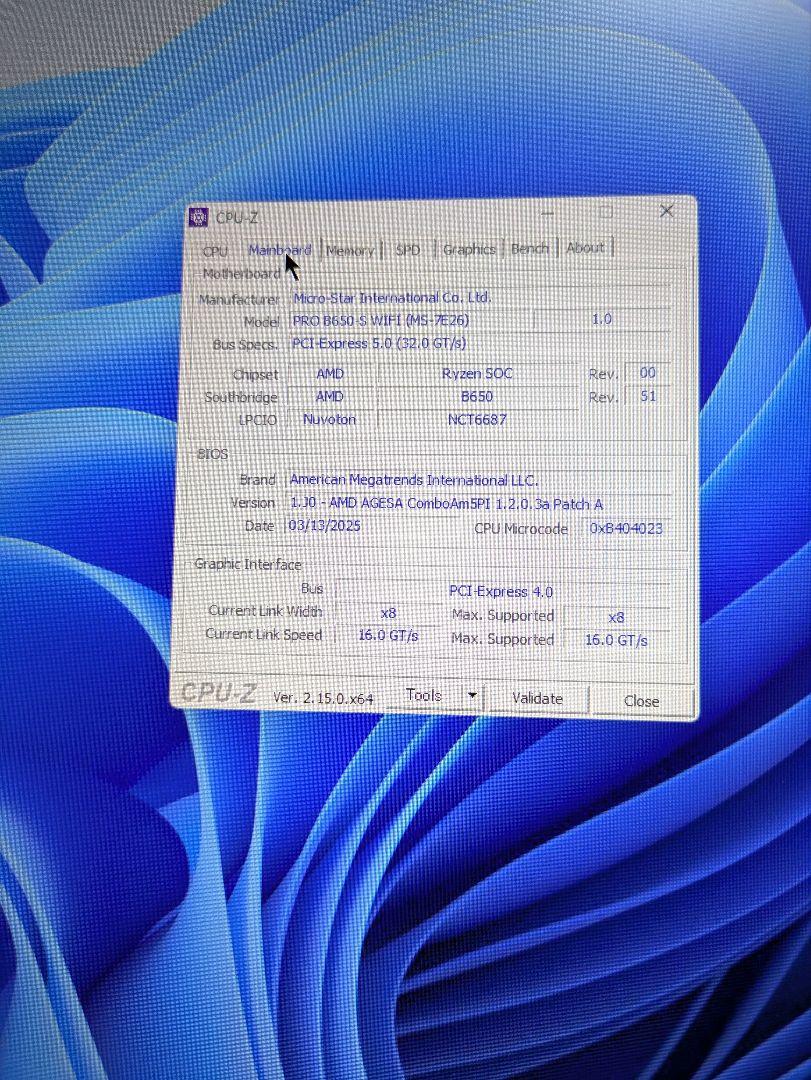Click the Bus Specs PCI-Express 5.0 field
Viewport: 811px width, 1080px height.
coord(479,343)
